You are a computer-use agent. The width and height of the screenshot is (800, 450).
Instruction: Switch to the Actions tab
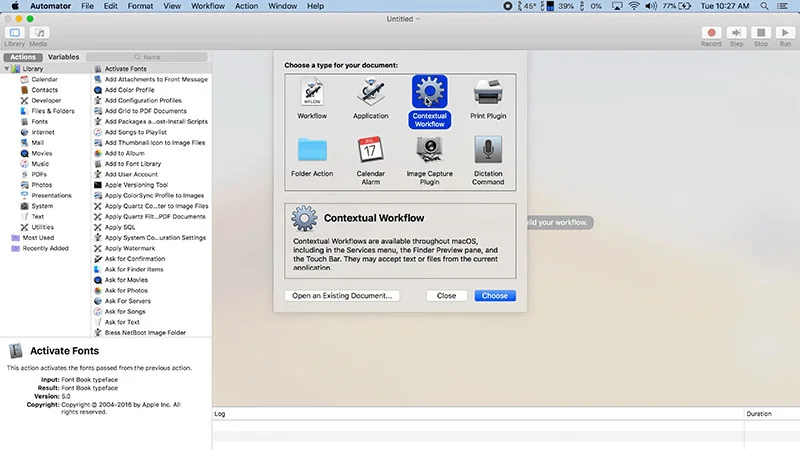click(23, 57)
